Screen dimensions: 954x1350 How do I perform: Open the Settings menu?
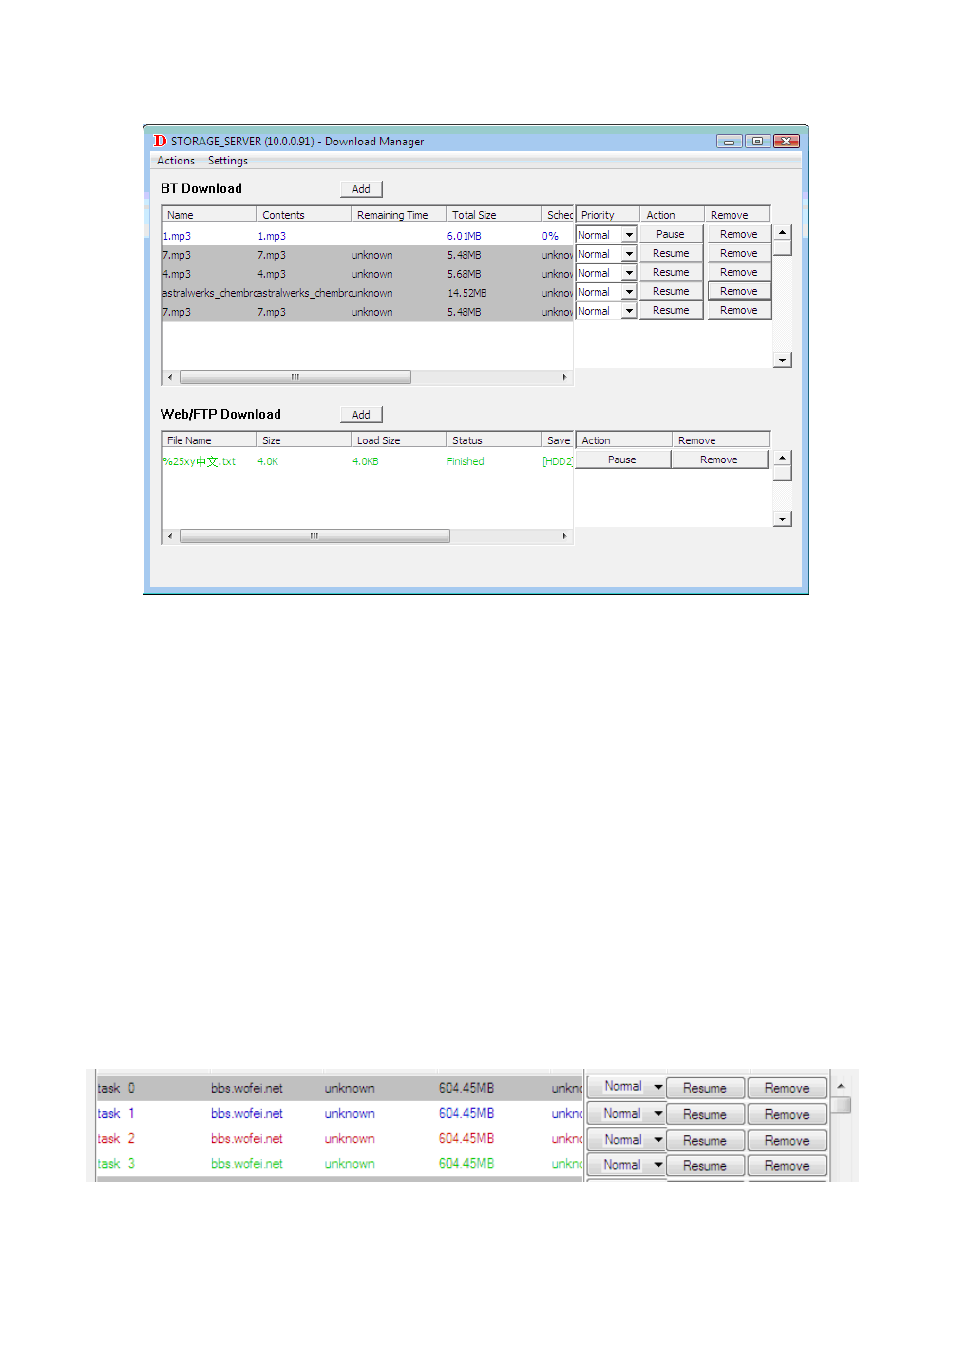[228, 160]
